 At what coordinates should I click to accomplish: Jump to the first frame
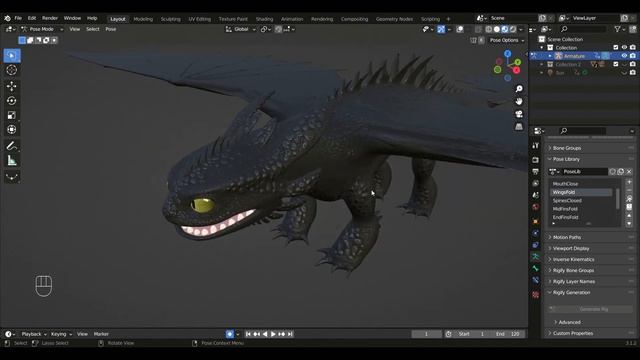pyautogui.click(x=248, y=334)
